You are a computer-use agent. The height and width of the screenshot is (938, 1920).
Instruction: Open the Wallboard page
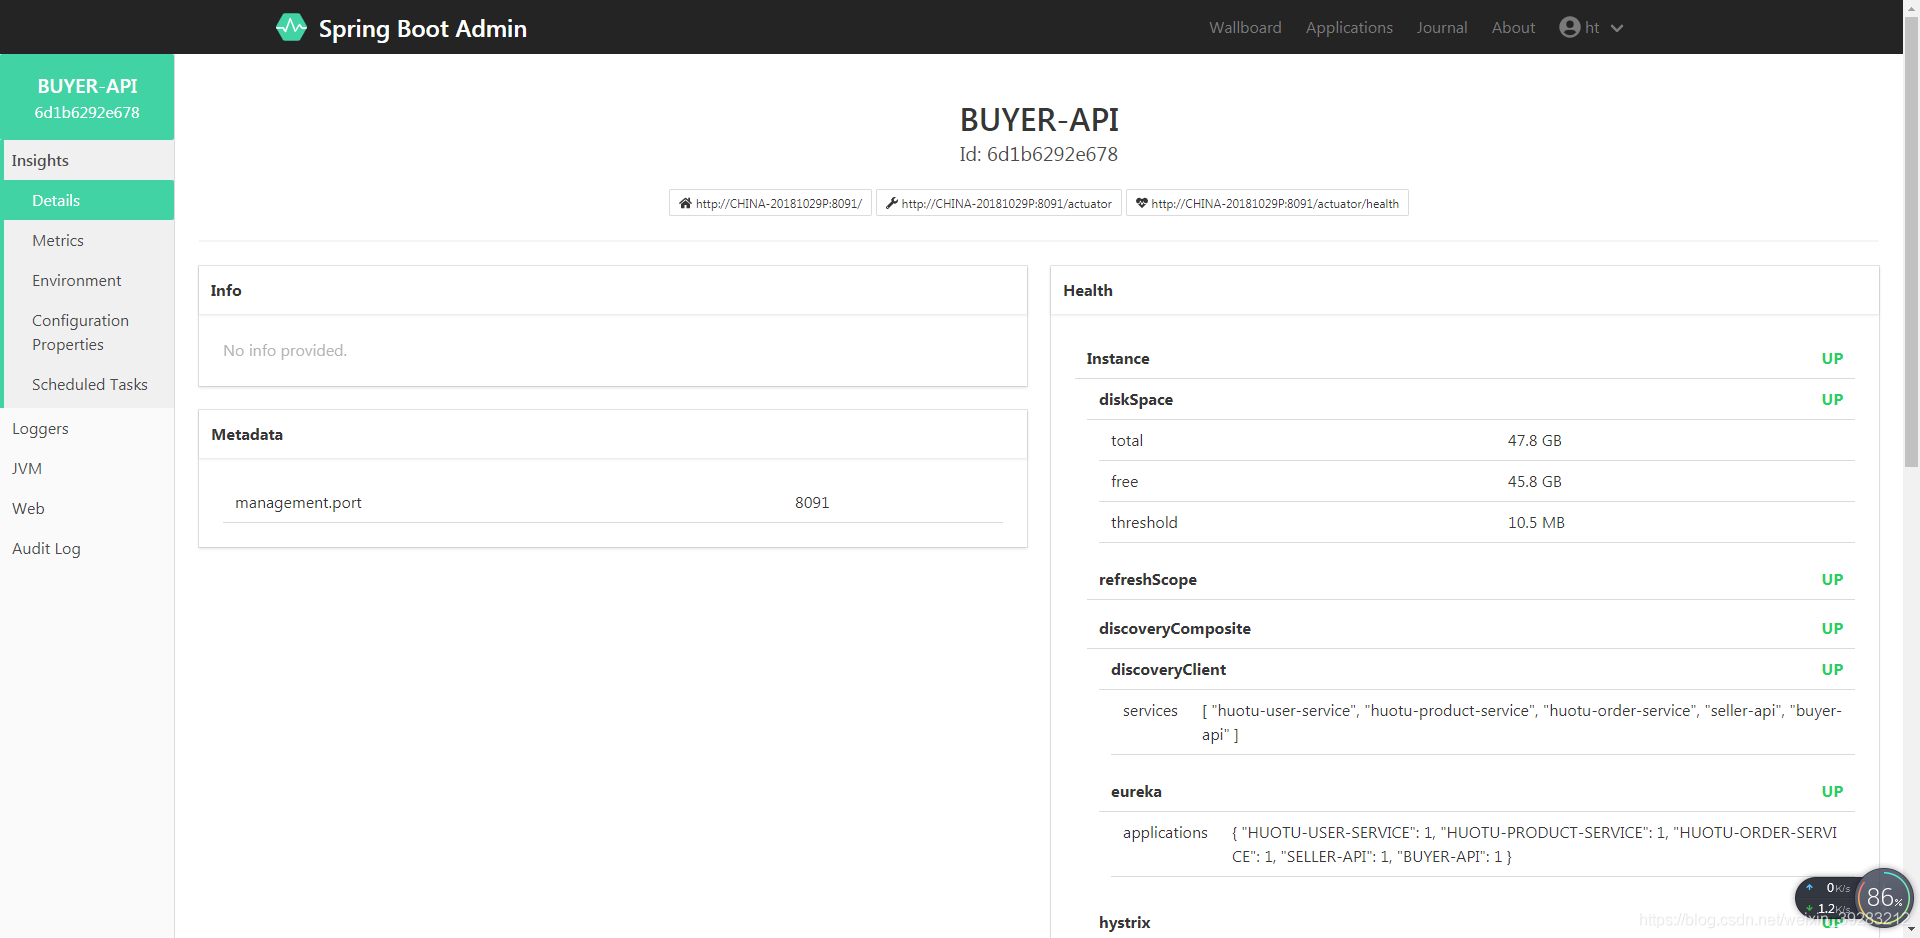pos(1245,27)
